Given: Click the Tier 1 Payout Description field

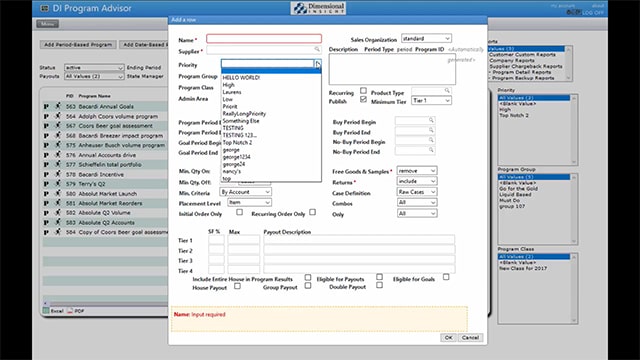Looking at the screenshot, I should point(359,240).
